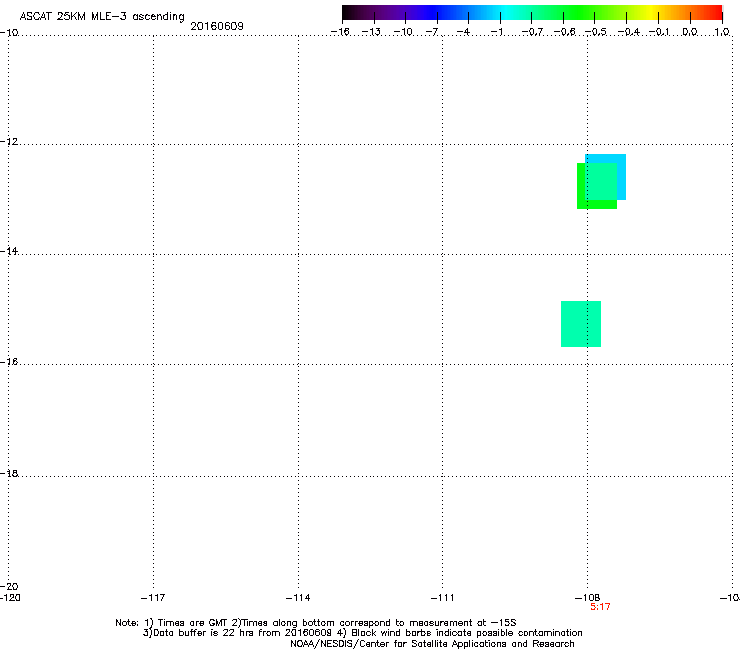Pick the red end of the color bar
Screen dimensions: 740x650
(715, 13)
